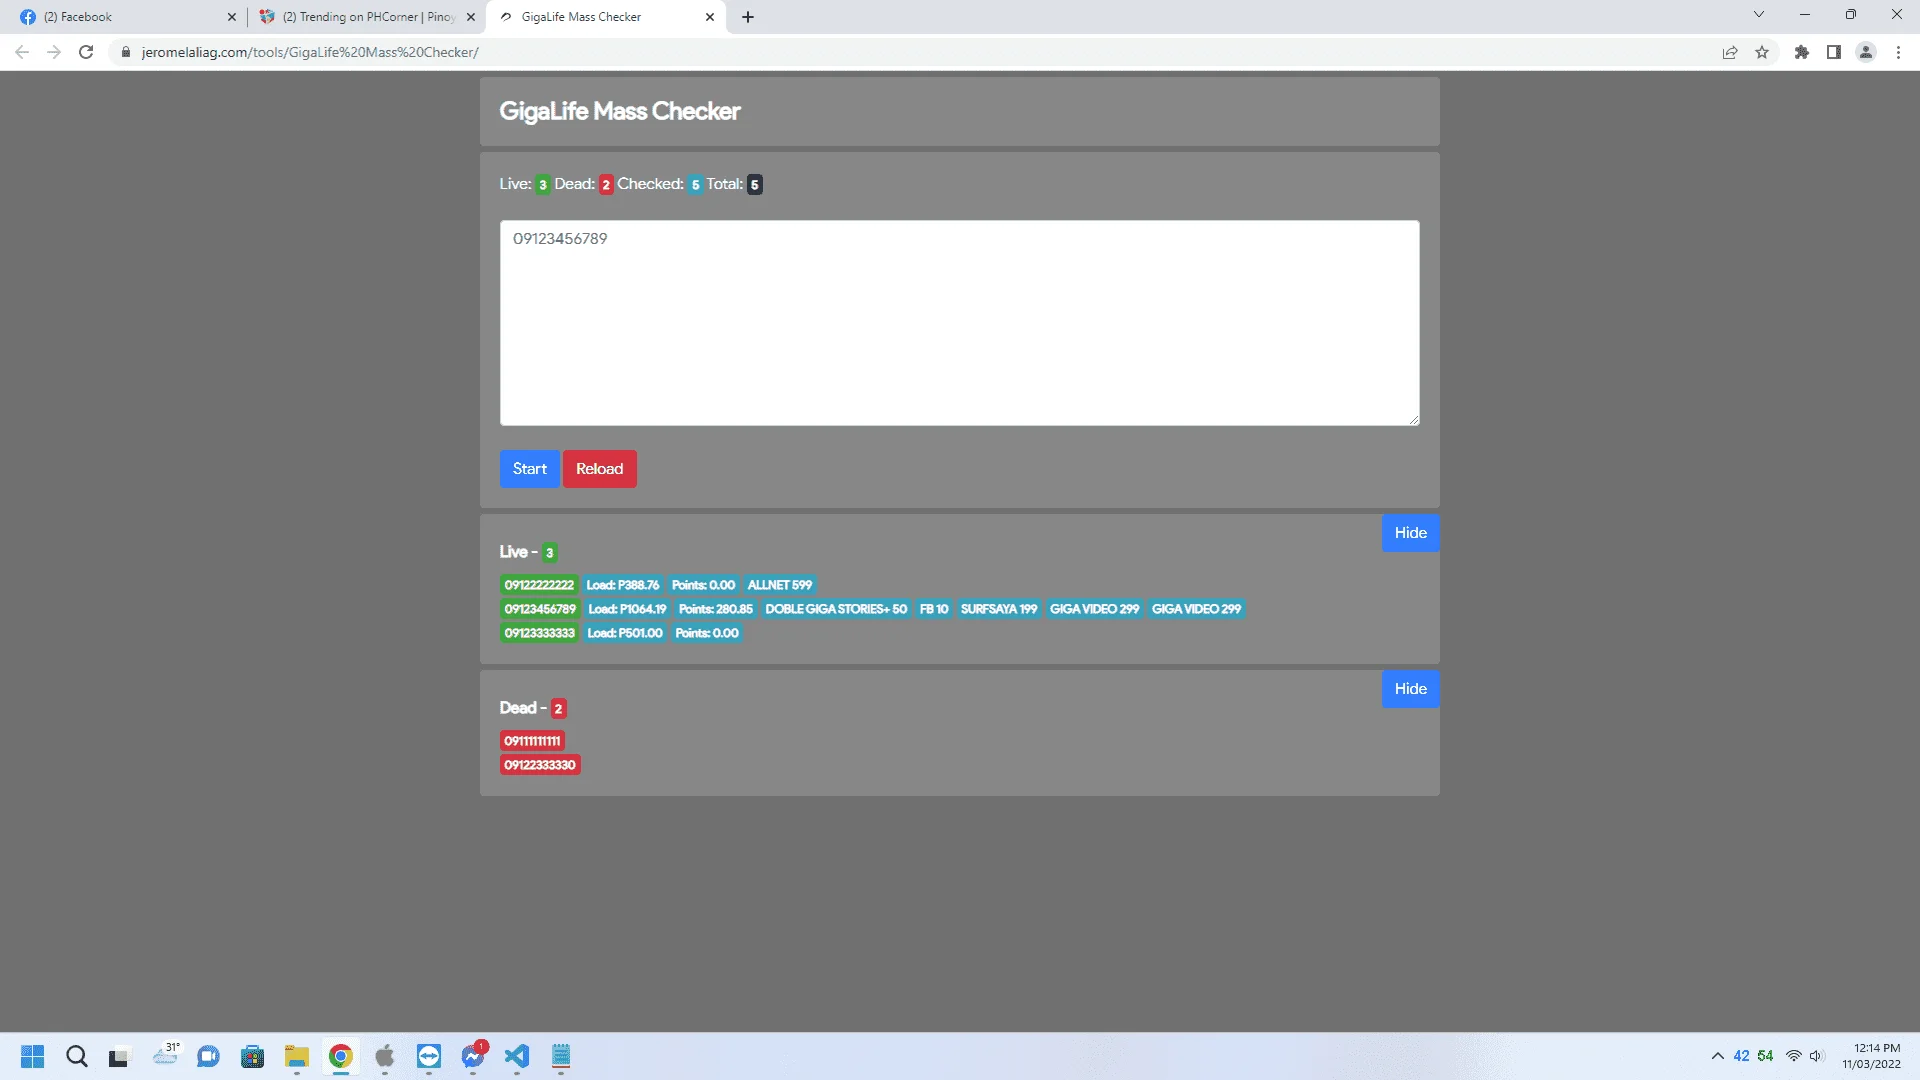Open the apple icon app on the taskbar

pos(385,1057)
